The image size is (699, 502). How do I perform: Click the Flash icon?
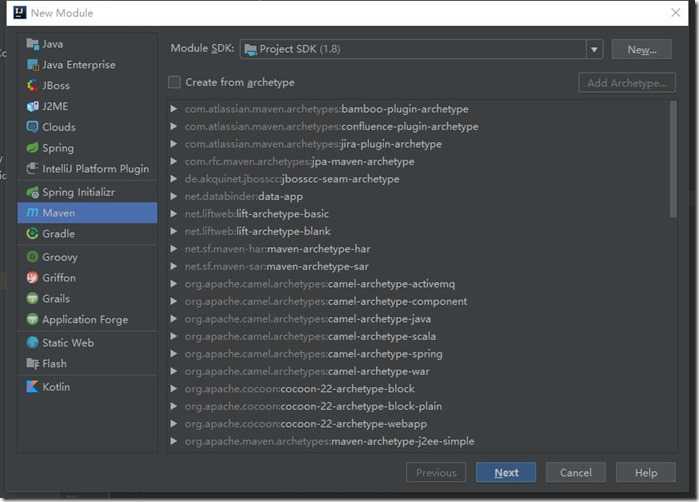coord(33,363)
